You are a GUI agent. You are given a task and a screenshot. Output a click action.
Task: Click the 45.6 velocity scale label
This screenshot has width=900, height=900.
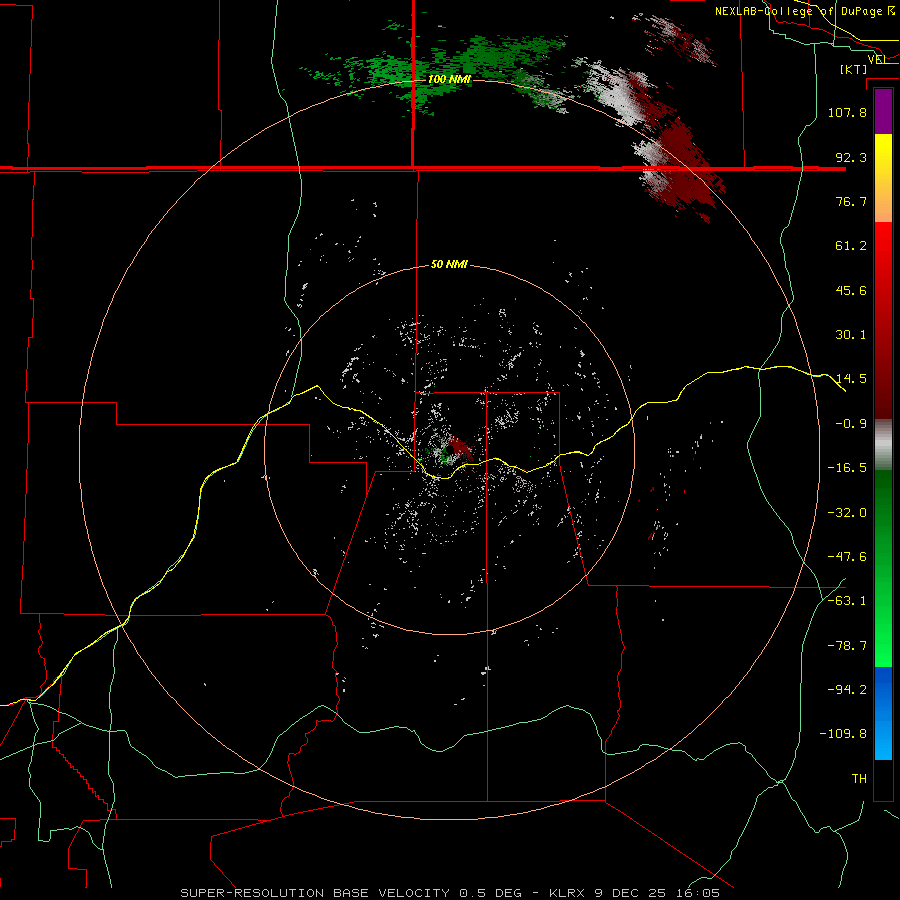point(851,290)
